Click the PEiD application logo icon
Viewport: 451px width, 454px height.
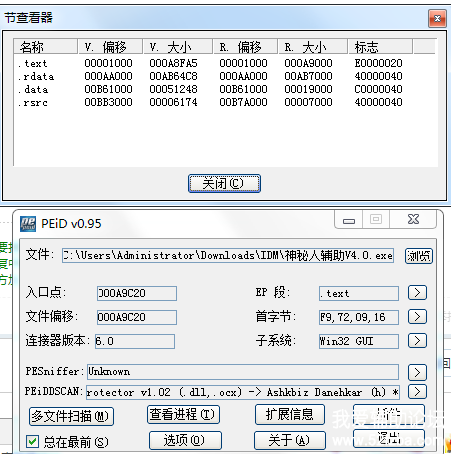tap(28, 224)
